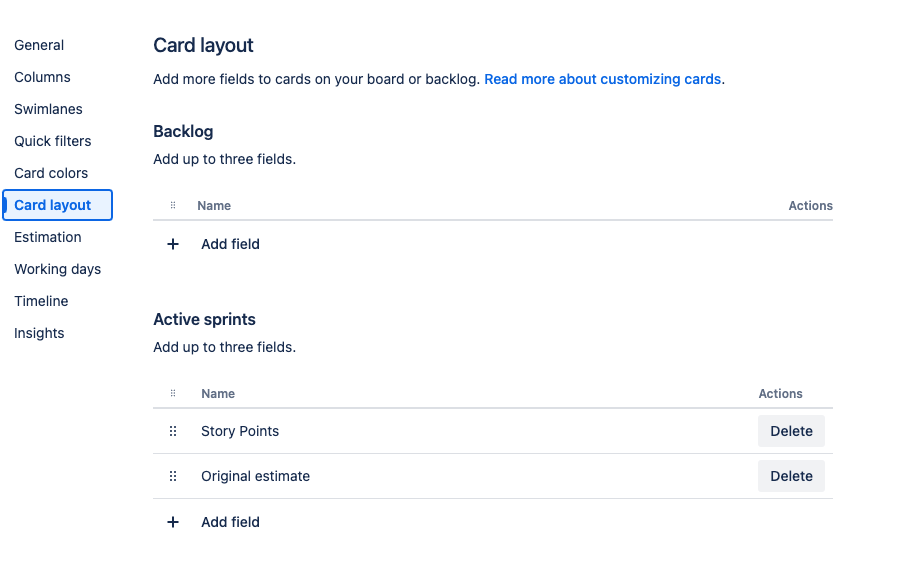Click the drag handle beside Original estimate
Image resolution: width=902 pixels, height=562 pixels.
click(173, 476)
